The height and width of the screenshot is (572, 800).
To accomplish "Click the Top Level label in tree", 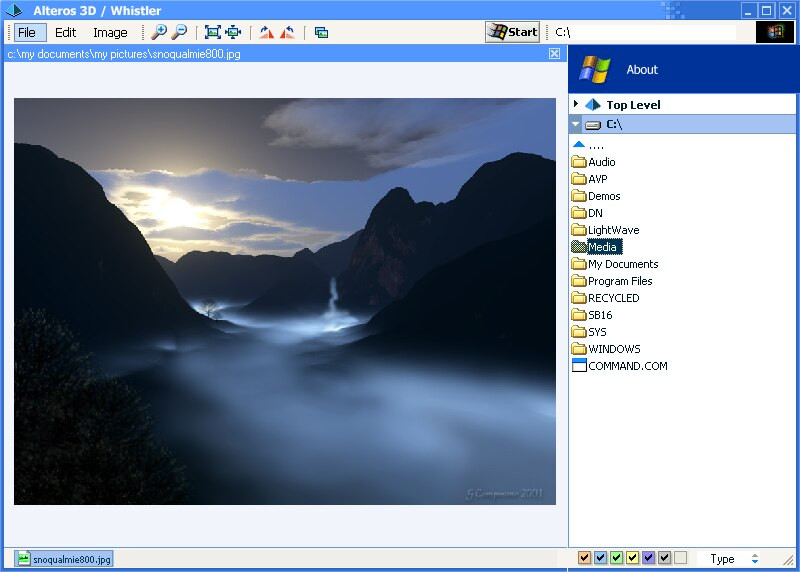I will point(633,105).
